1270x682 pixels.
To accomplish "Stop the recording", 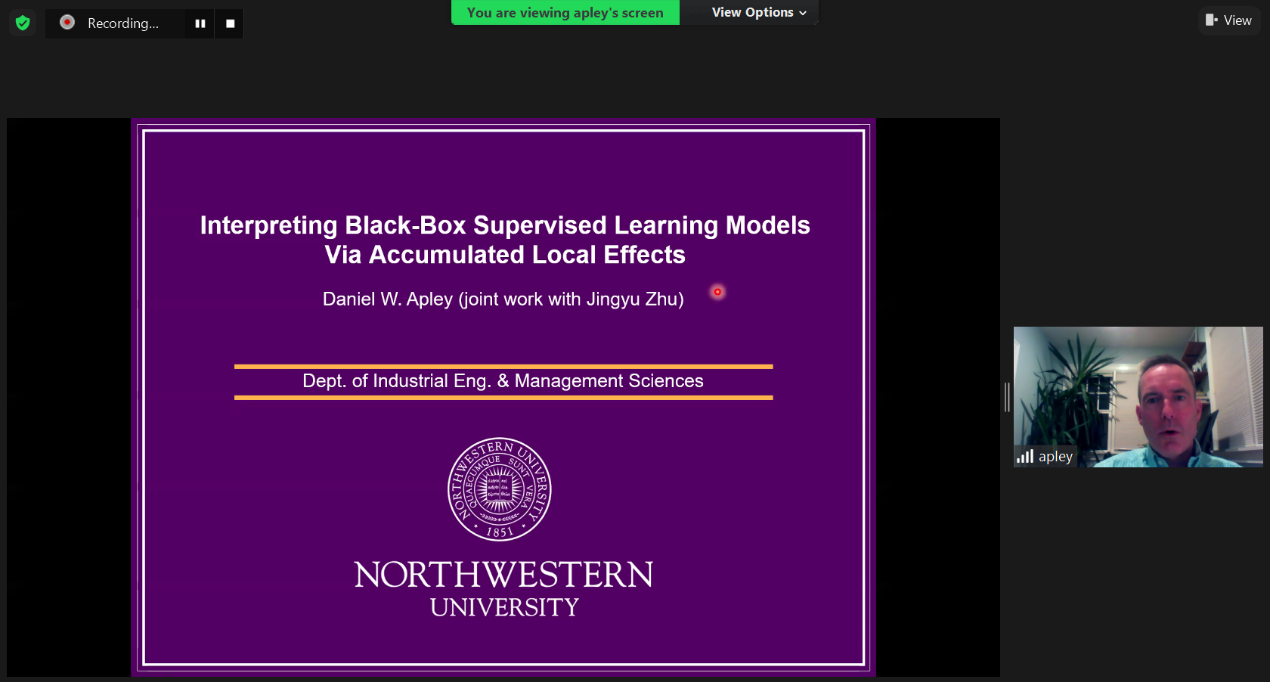I will [230, 23].
